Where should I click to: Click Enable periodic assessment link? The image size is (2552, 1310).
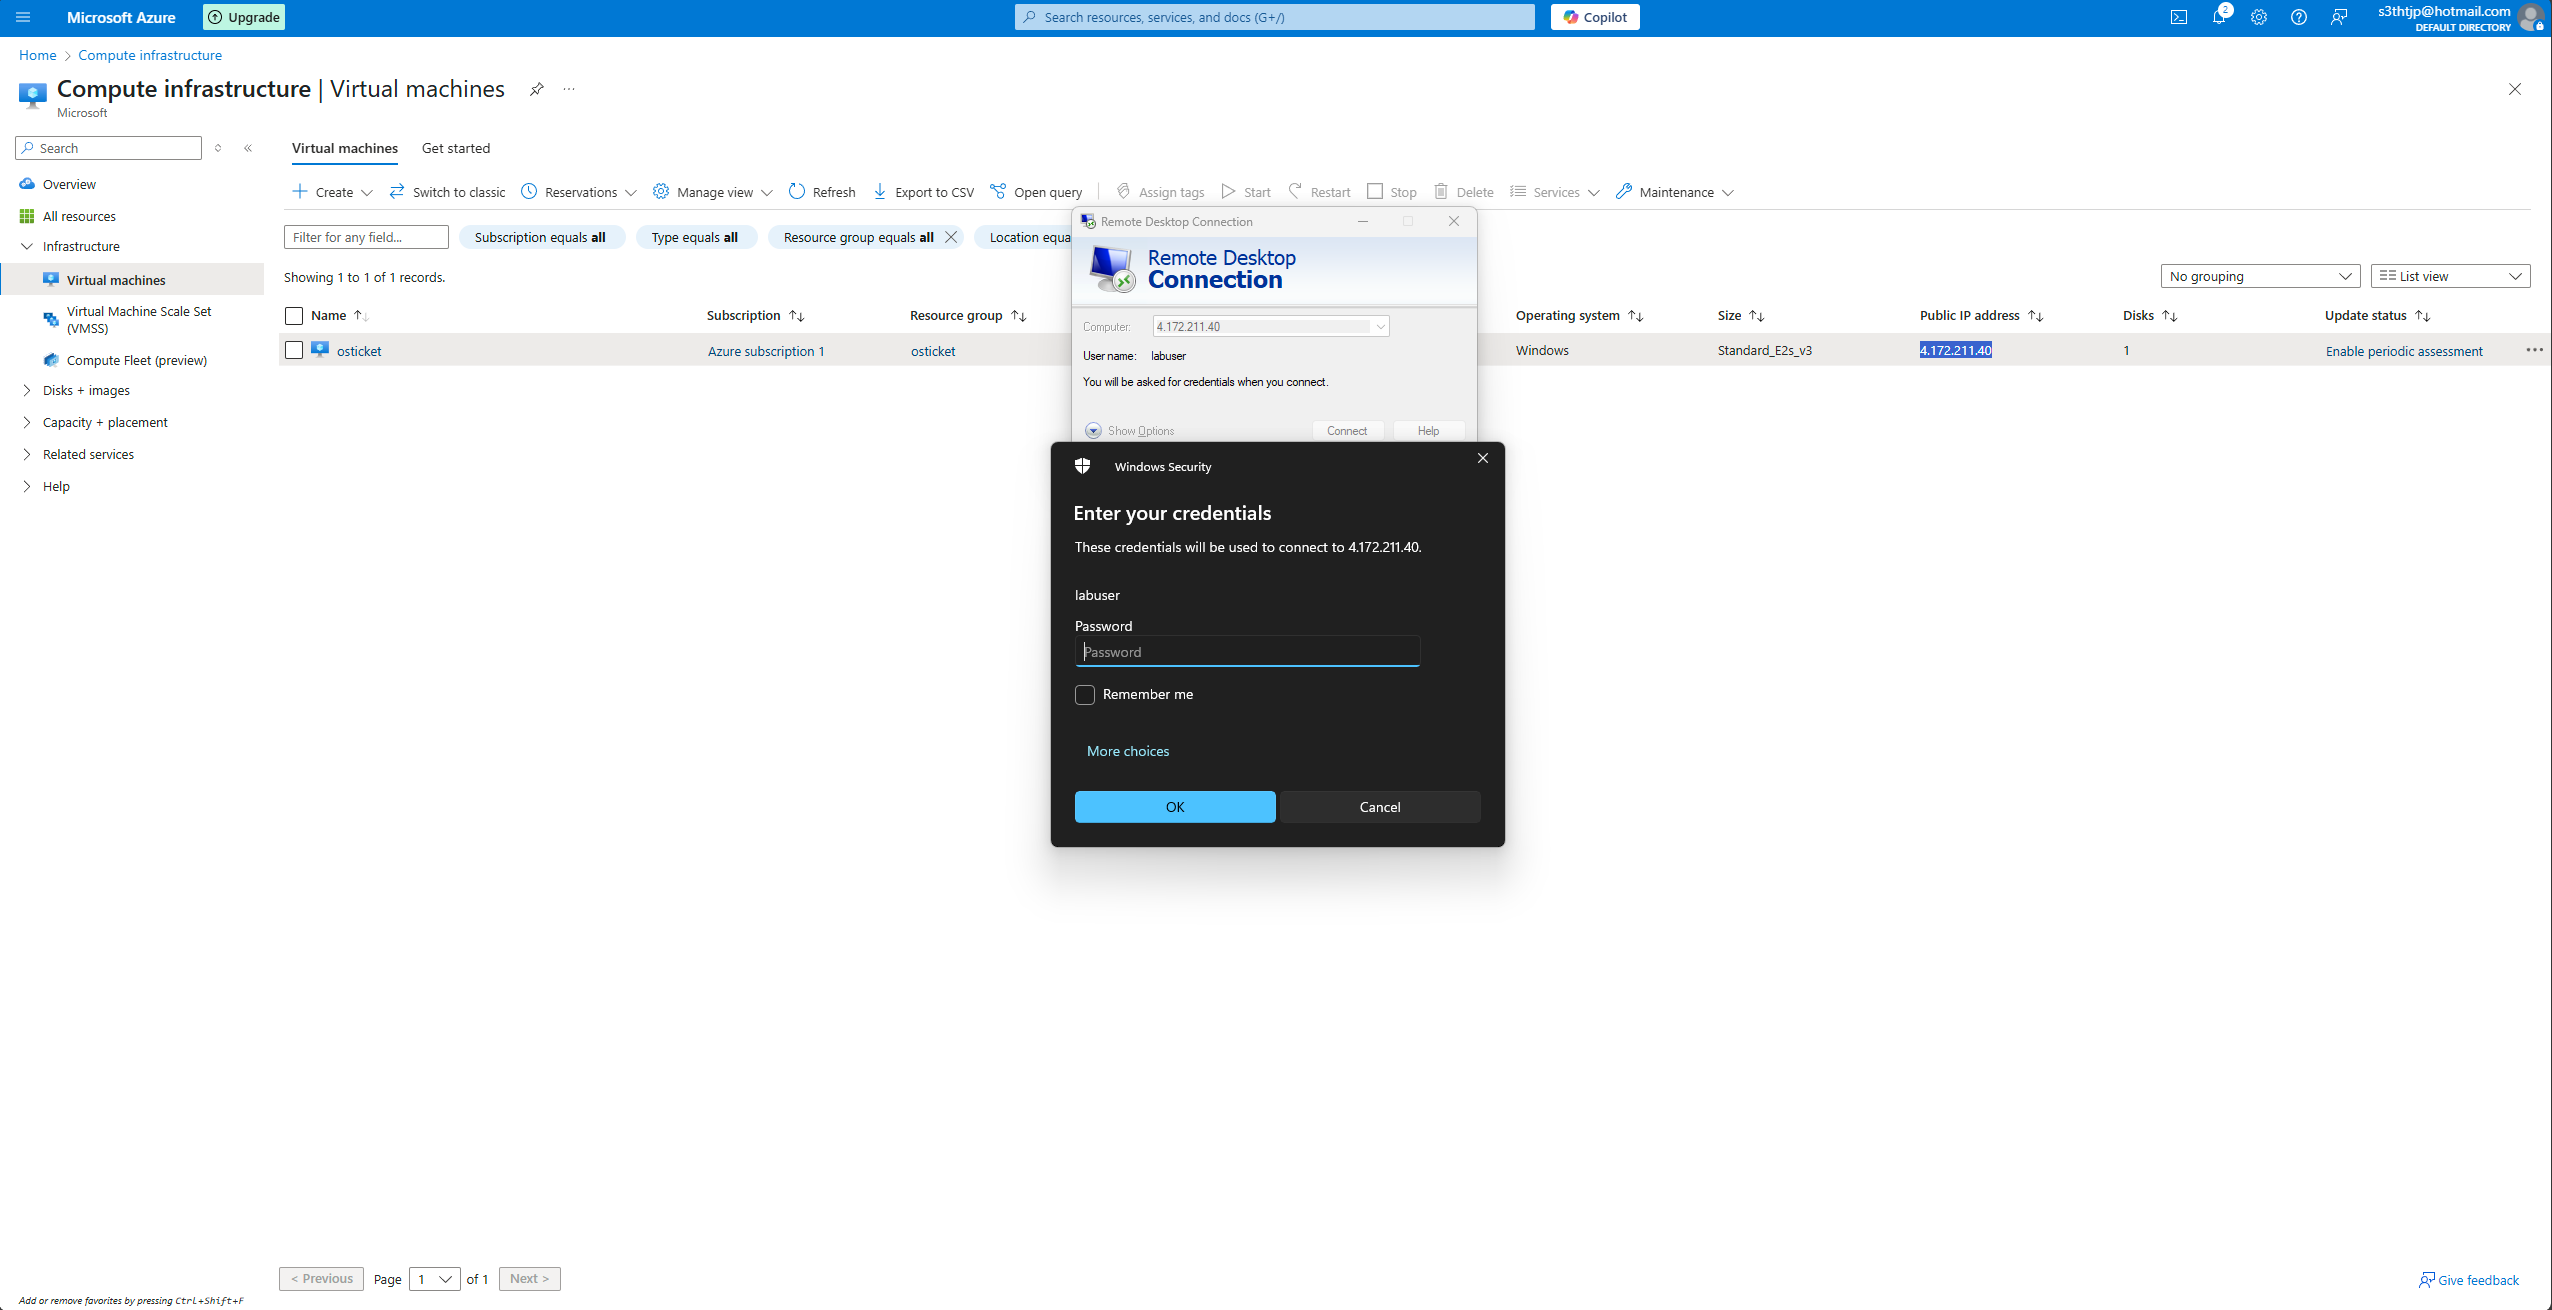pos(2404,351)
